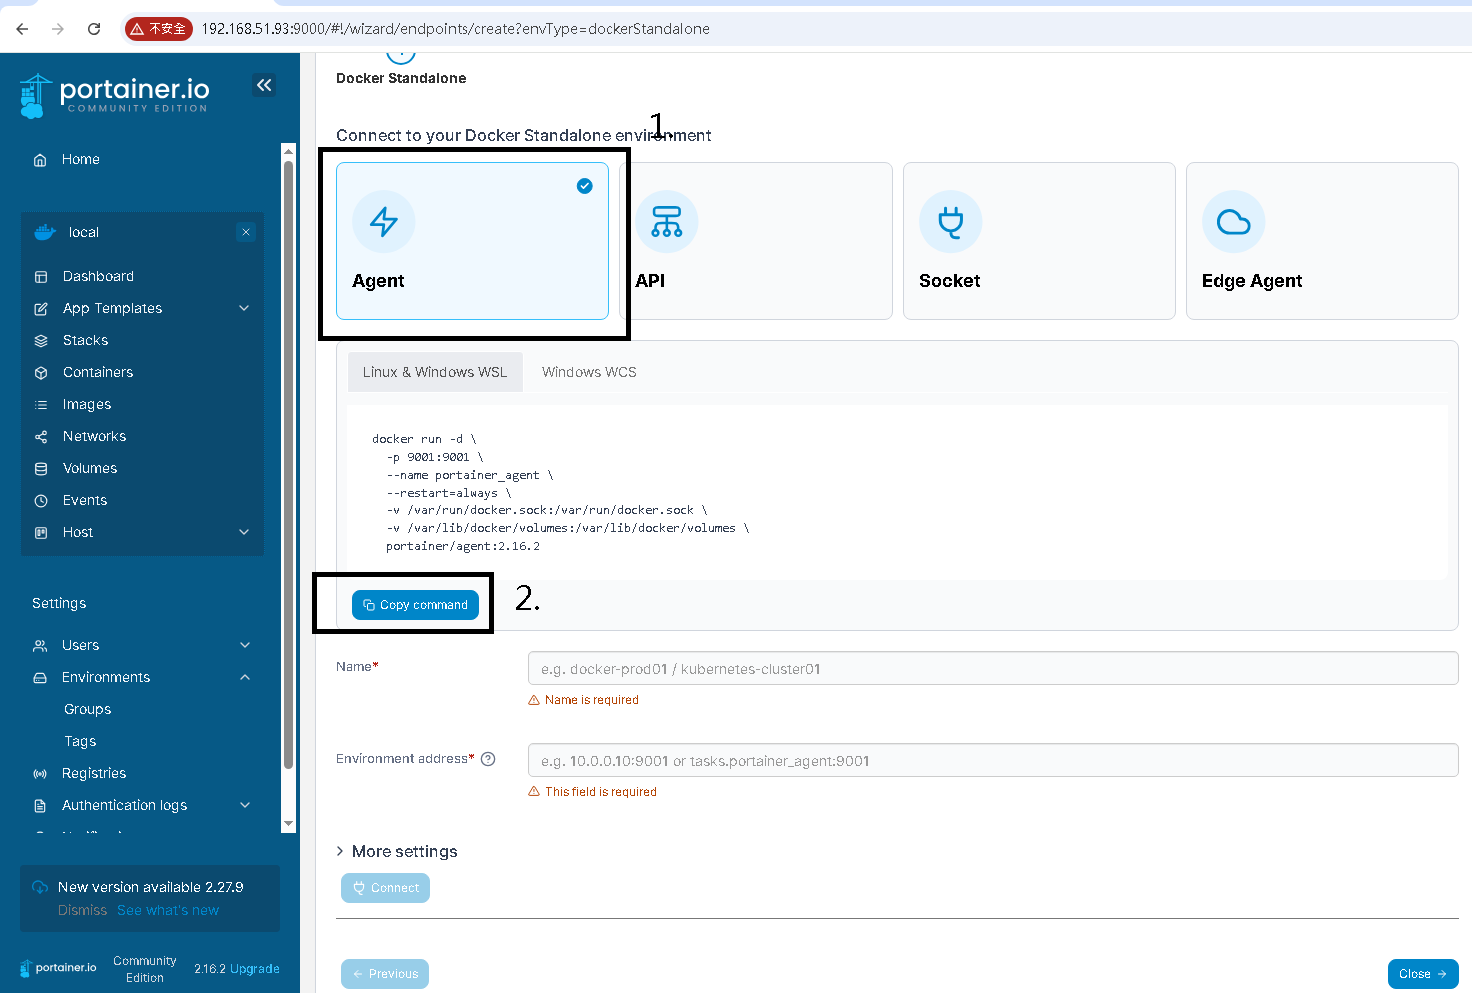The image size is (1472, 993).
Task: Select the Edge Agent connection option
Action: (1322, 241)
